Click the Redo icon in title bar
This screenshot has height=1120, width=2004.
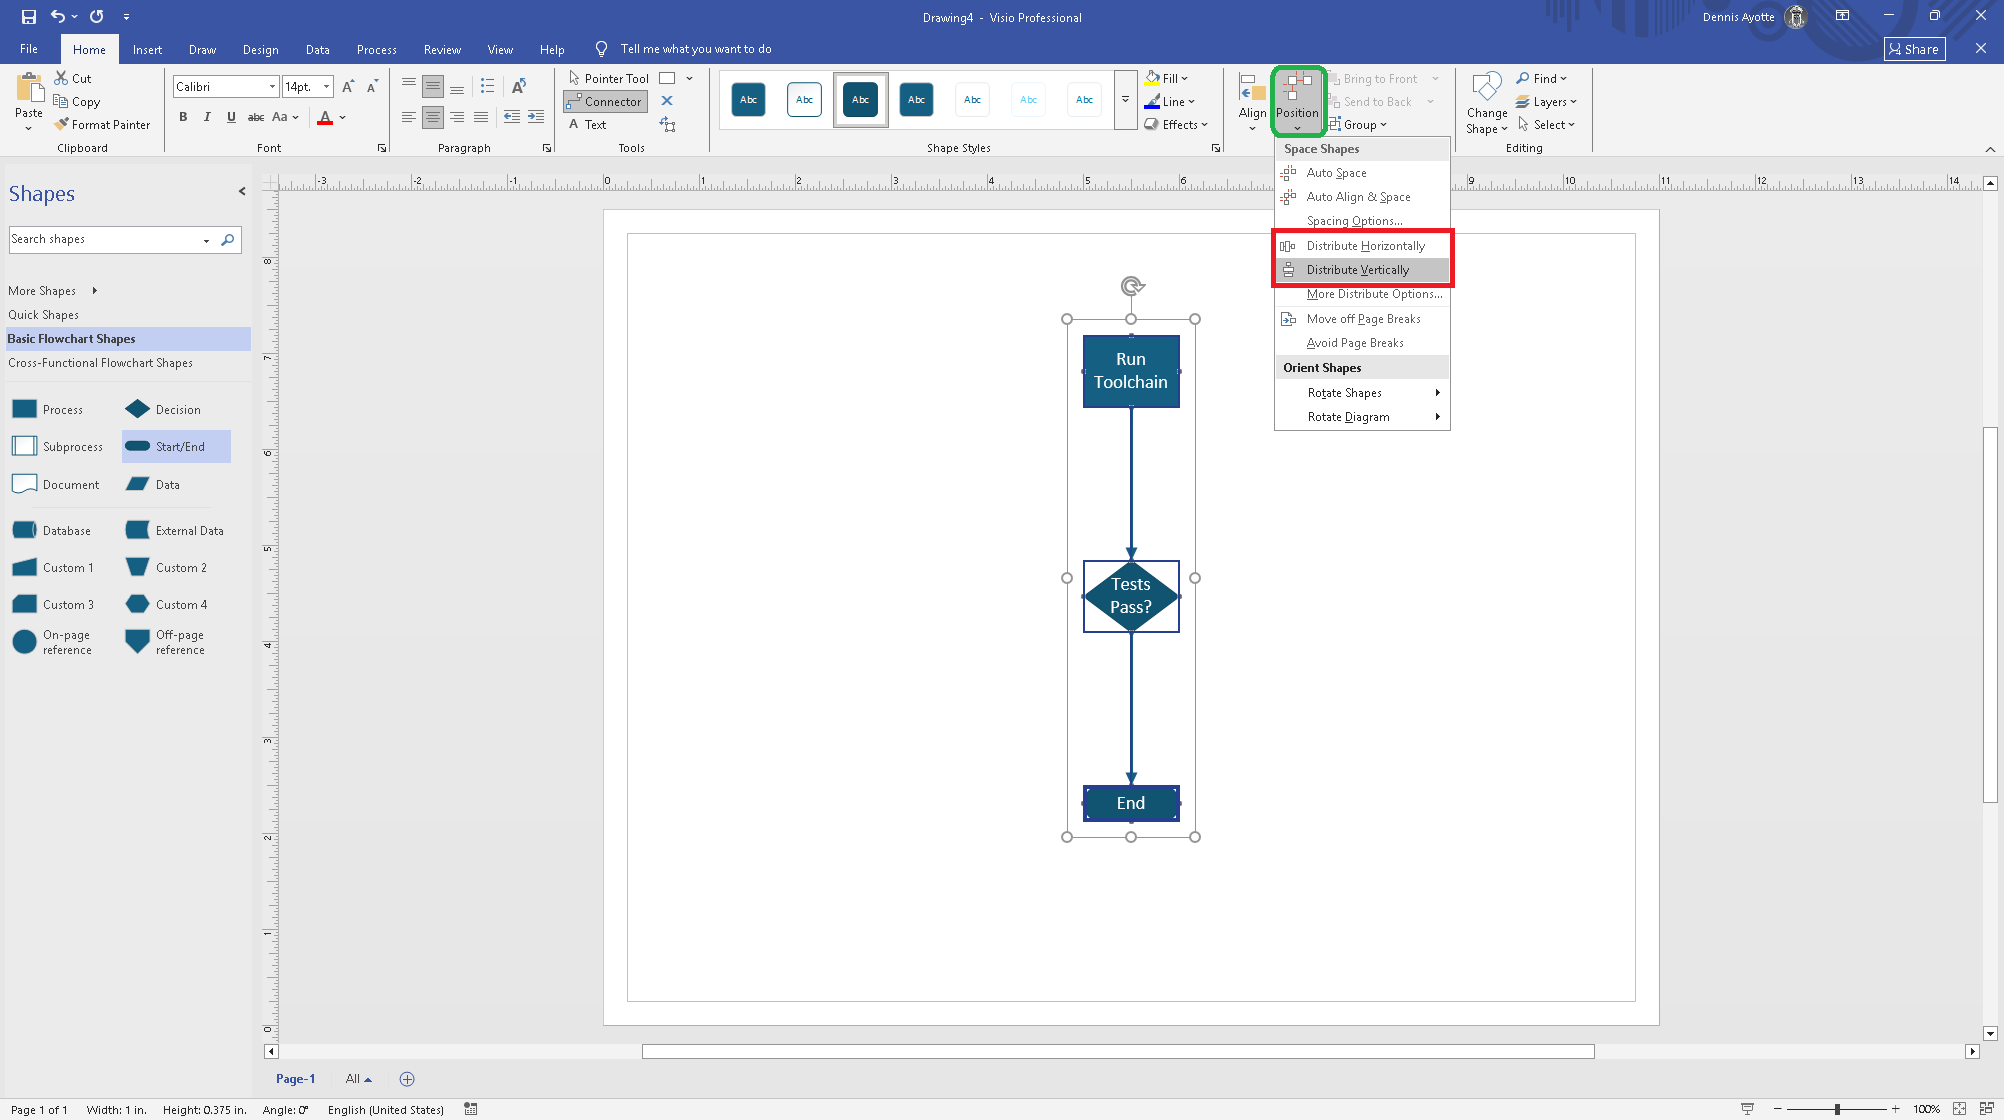[x=96, y=16]
